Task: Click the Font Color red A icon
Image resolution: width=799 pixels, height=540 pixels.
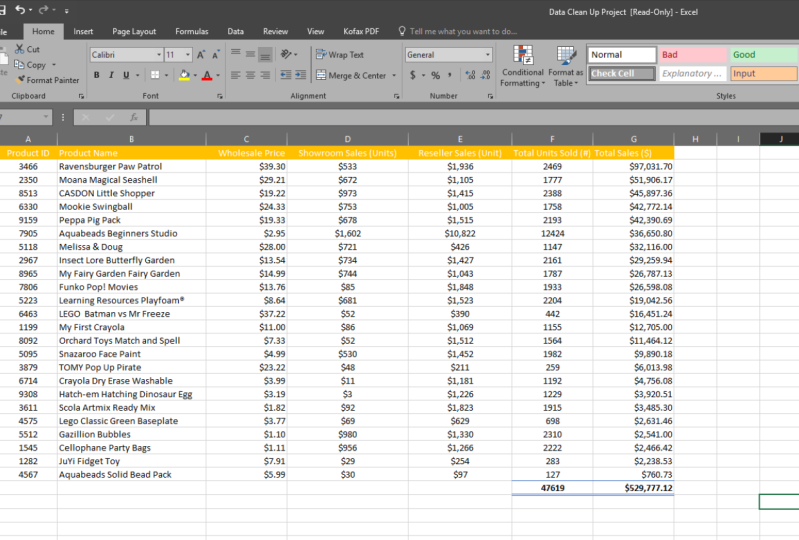Action: 207,75
